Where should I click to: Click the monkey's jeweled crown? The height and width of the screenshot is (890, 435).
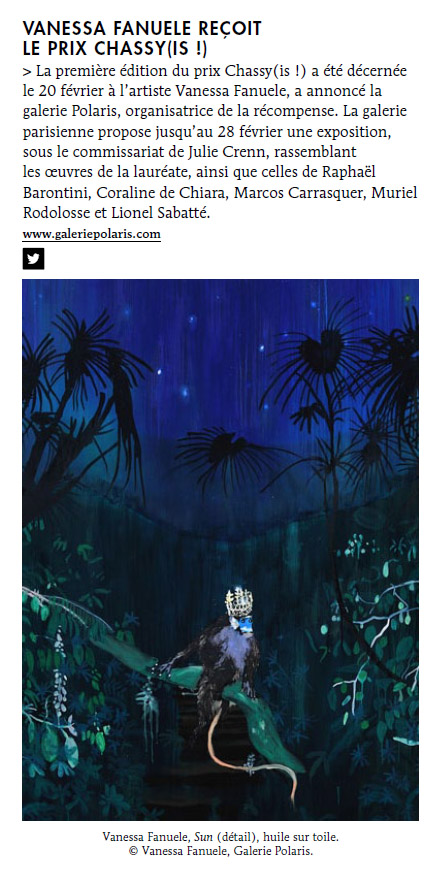[x=239, y=603]
